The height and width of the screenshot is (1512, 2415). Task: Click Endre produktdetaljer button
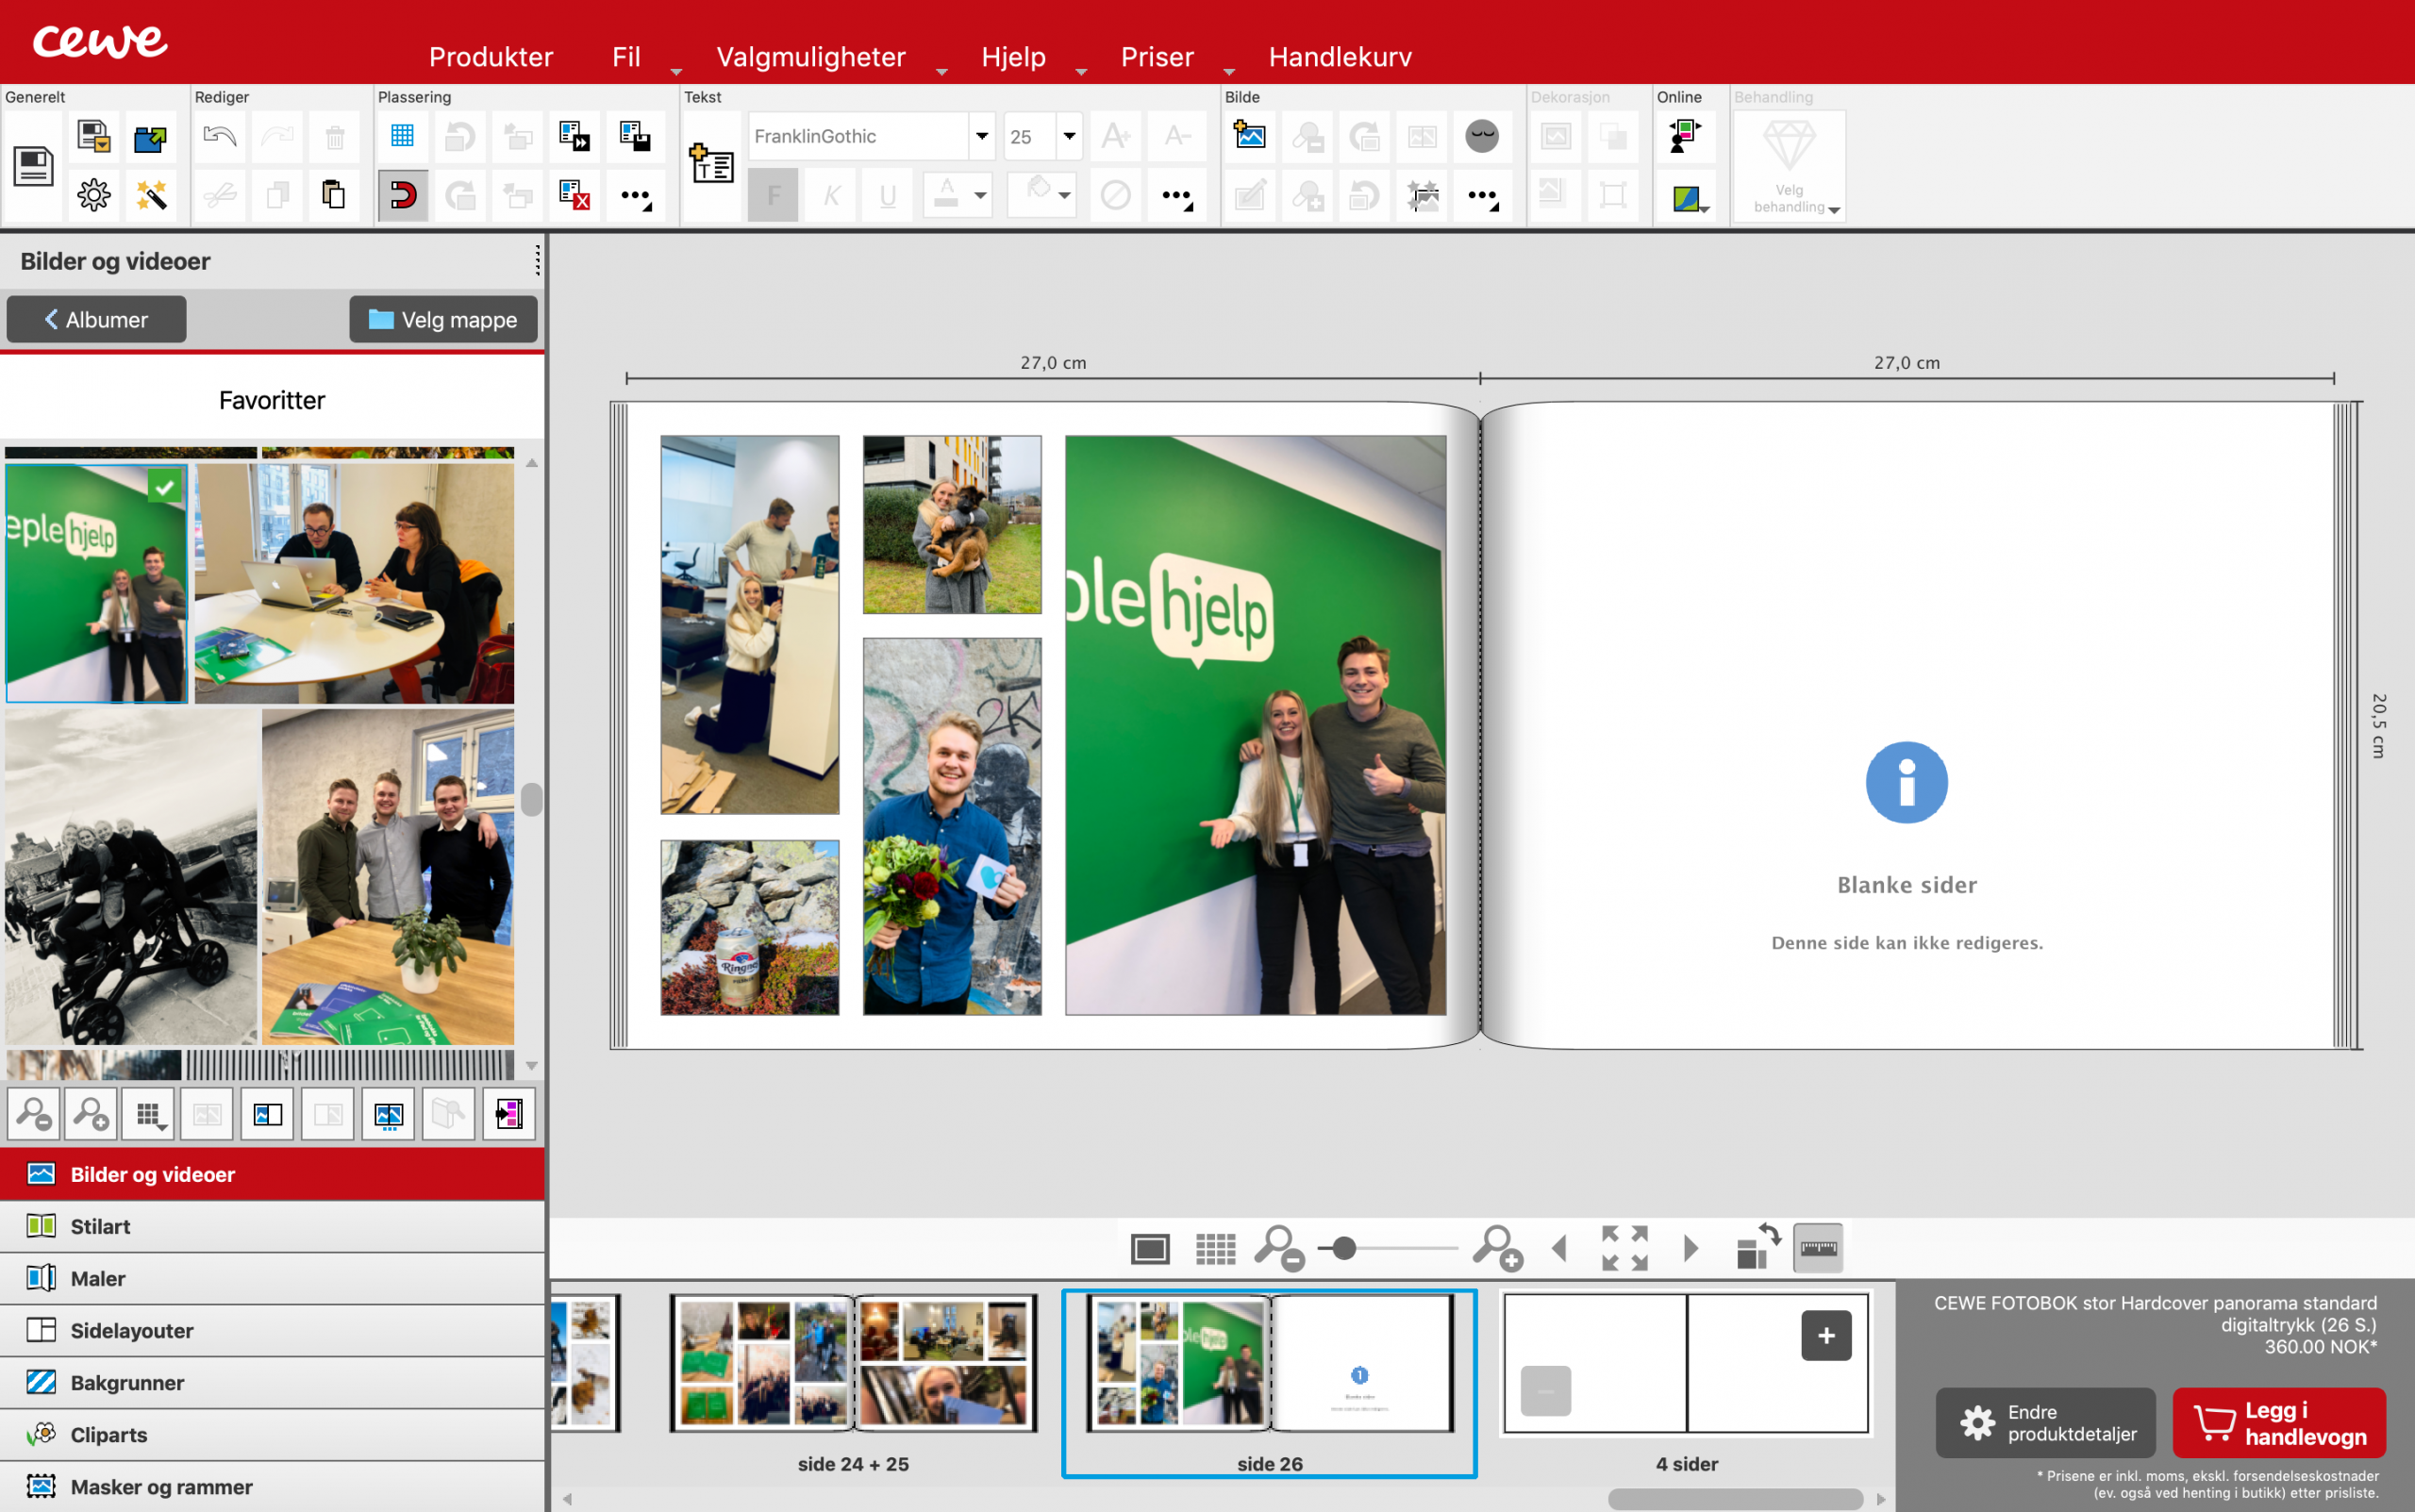click(2045, 1423)
